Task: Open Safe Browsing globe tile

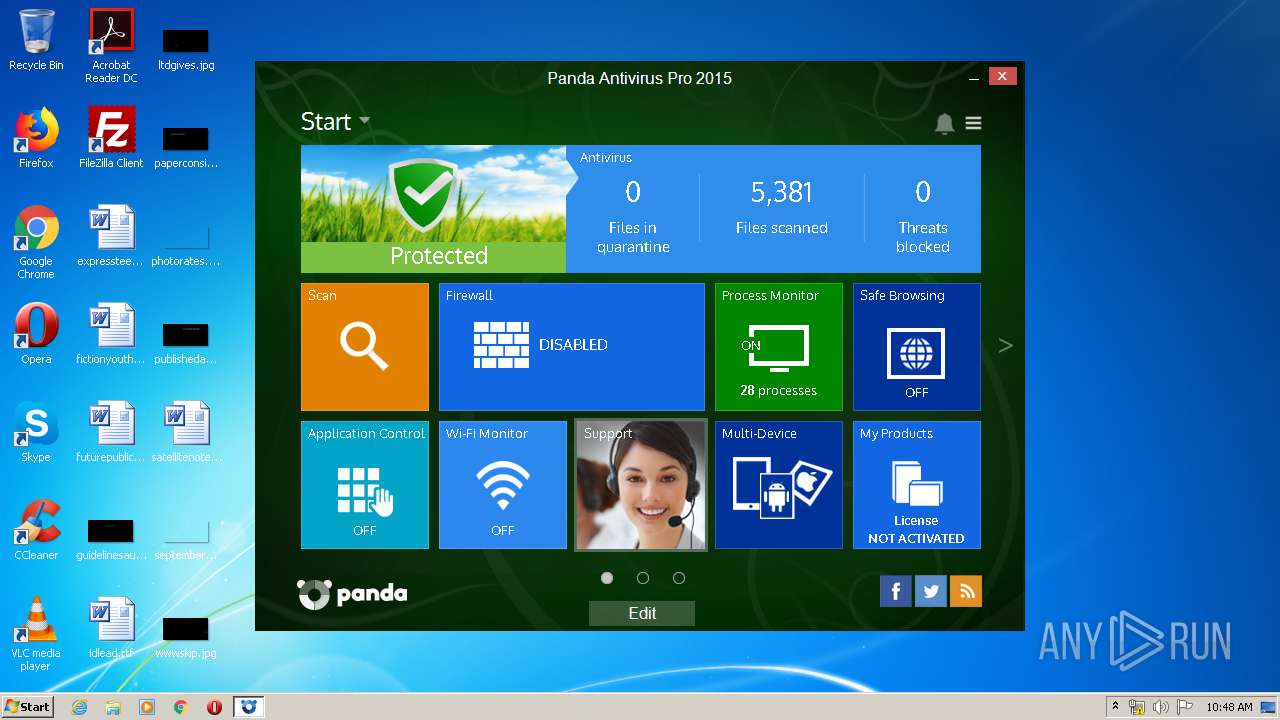Action: pos(917,347)
